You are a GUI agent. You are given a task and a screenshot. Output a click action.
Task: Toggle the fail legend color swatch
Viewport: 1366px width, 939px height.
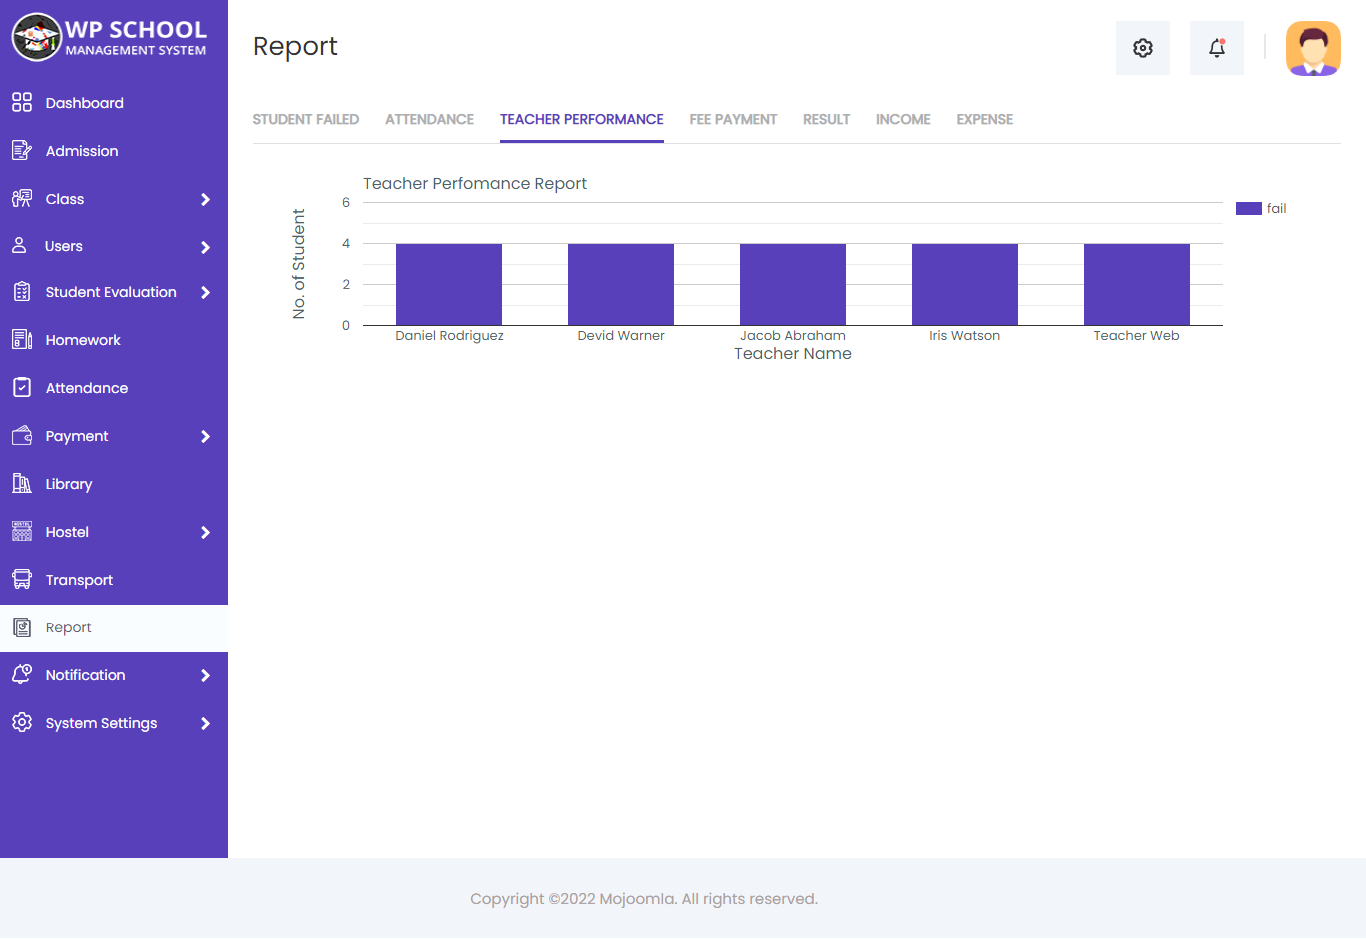[x=1249, y=208]
